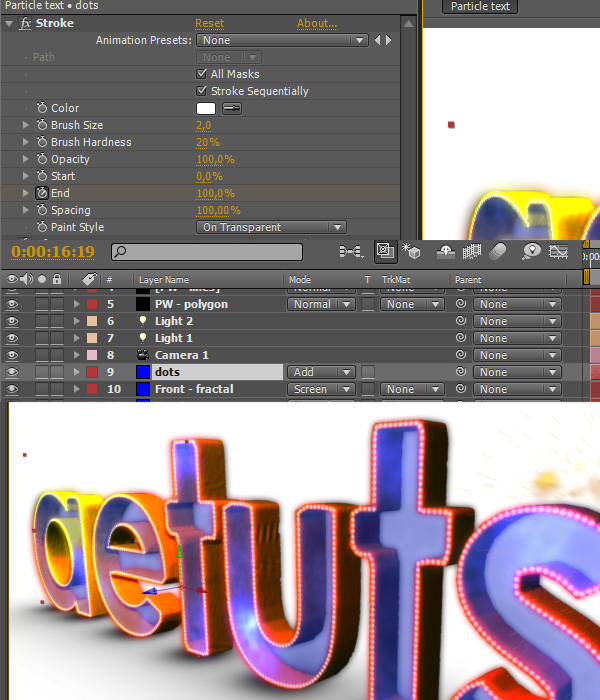
Task: Open About for Stroke effect
Action: (x=317, y=23)
